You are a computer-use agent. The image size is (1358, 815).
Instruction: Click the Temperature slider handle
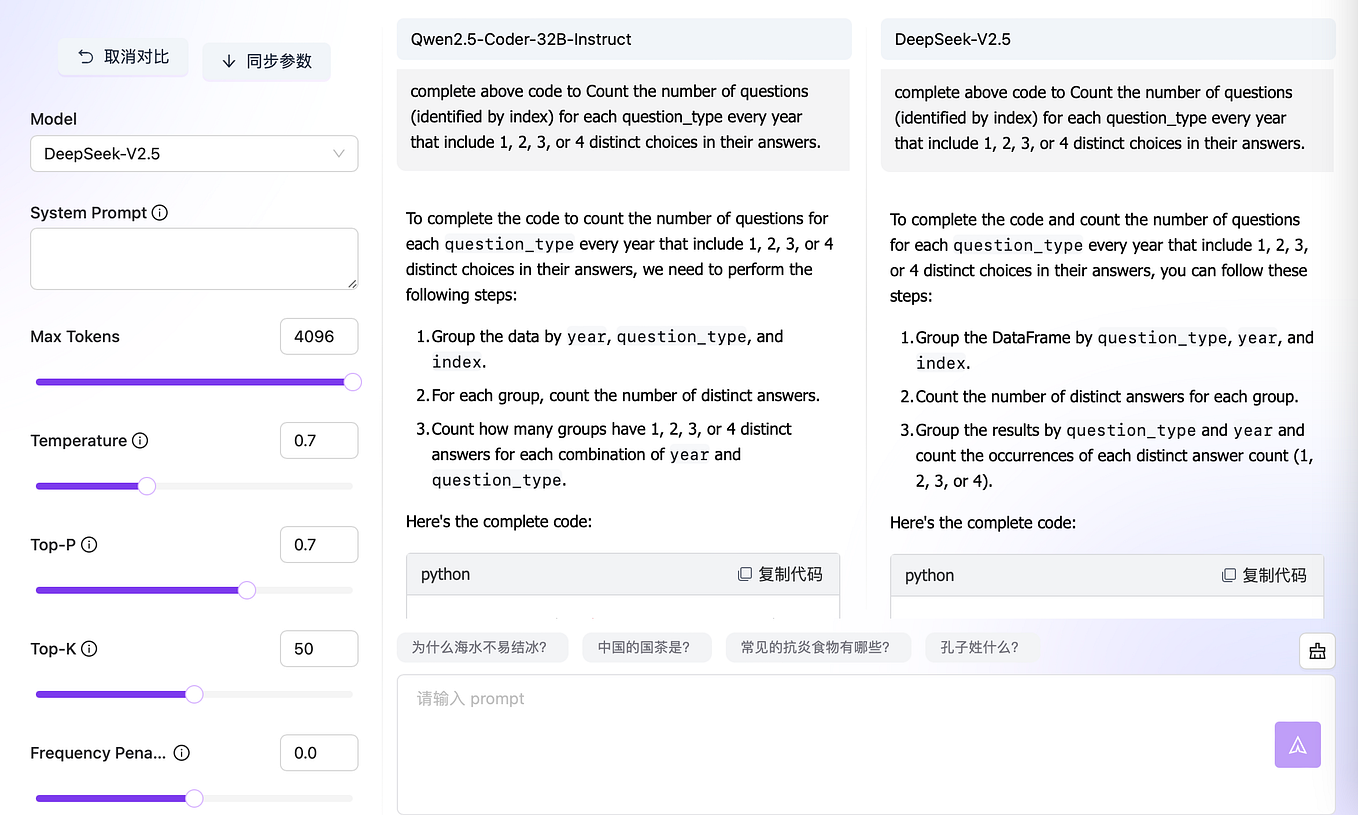click(x=147, y=486)
